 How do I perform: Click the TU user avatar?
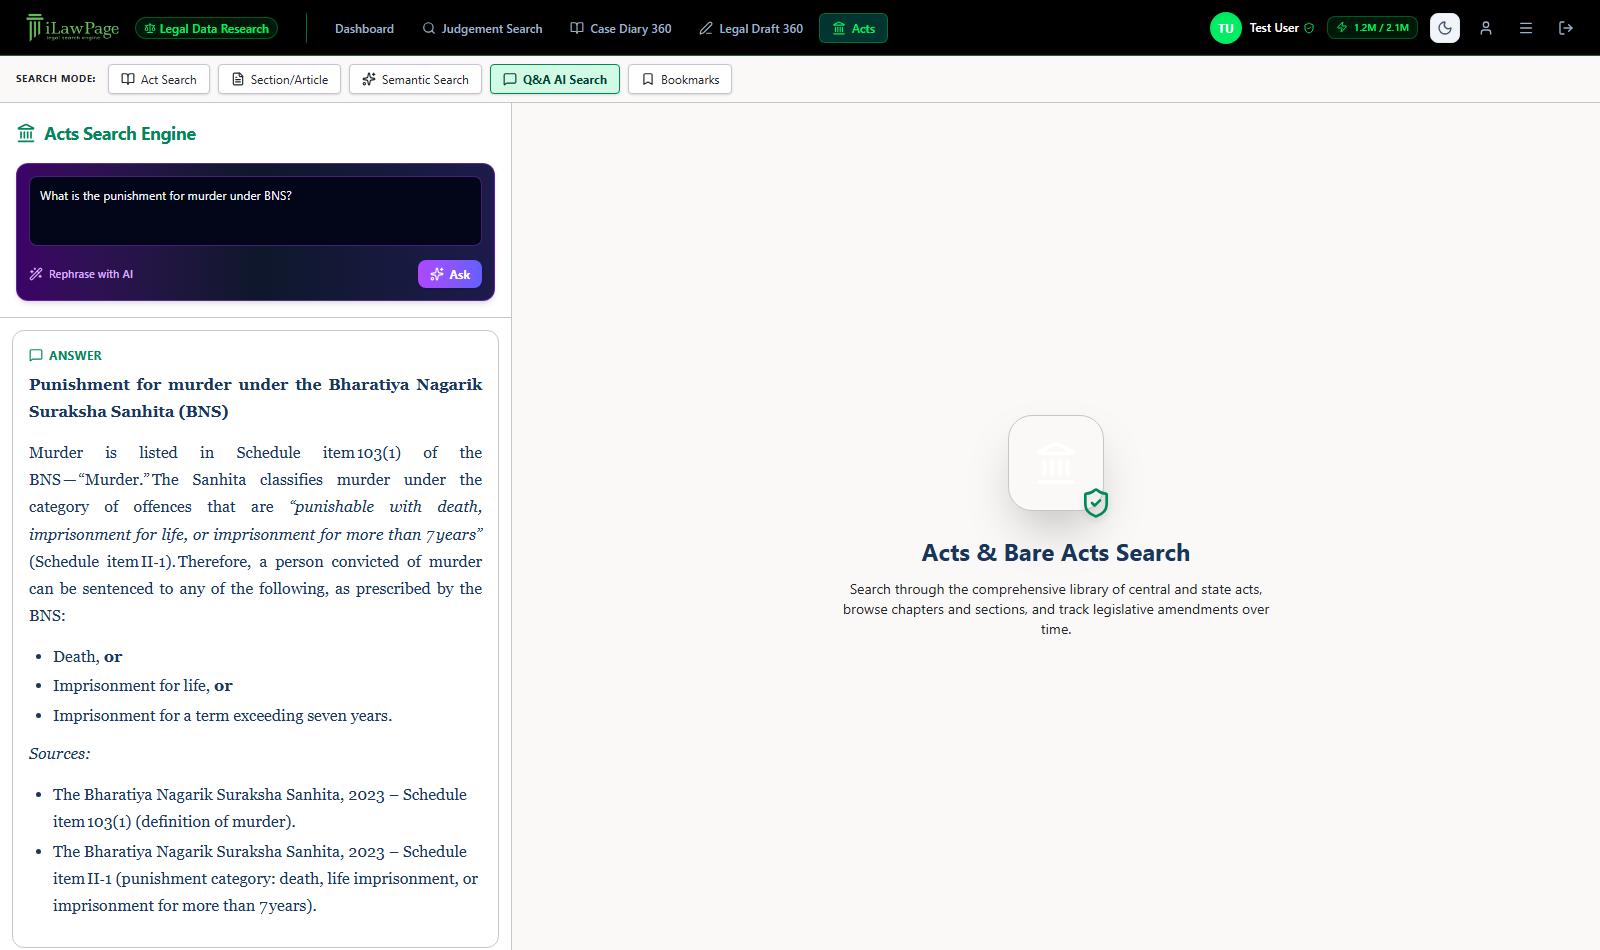click(x=1225, y=28)
